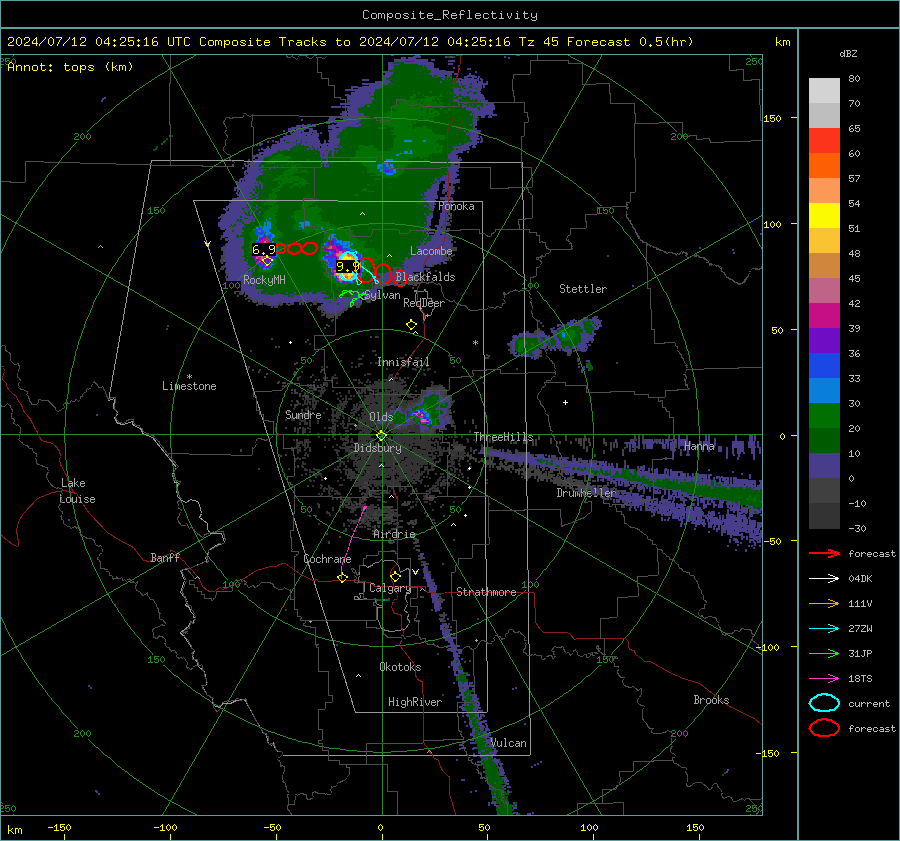Pick the light gray 80-70 dBZ swatch
This screenshot has height=841, width=900.
(x=824, y=90)
